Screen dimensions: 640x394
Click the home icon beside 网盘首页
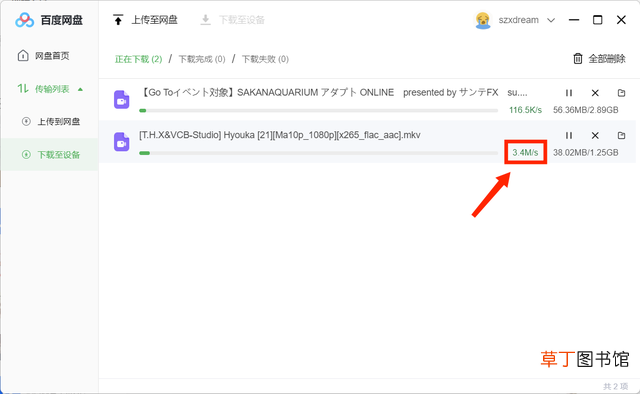tap(23, 55)
